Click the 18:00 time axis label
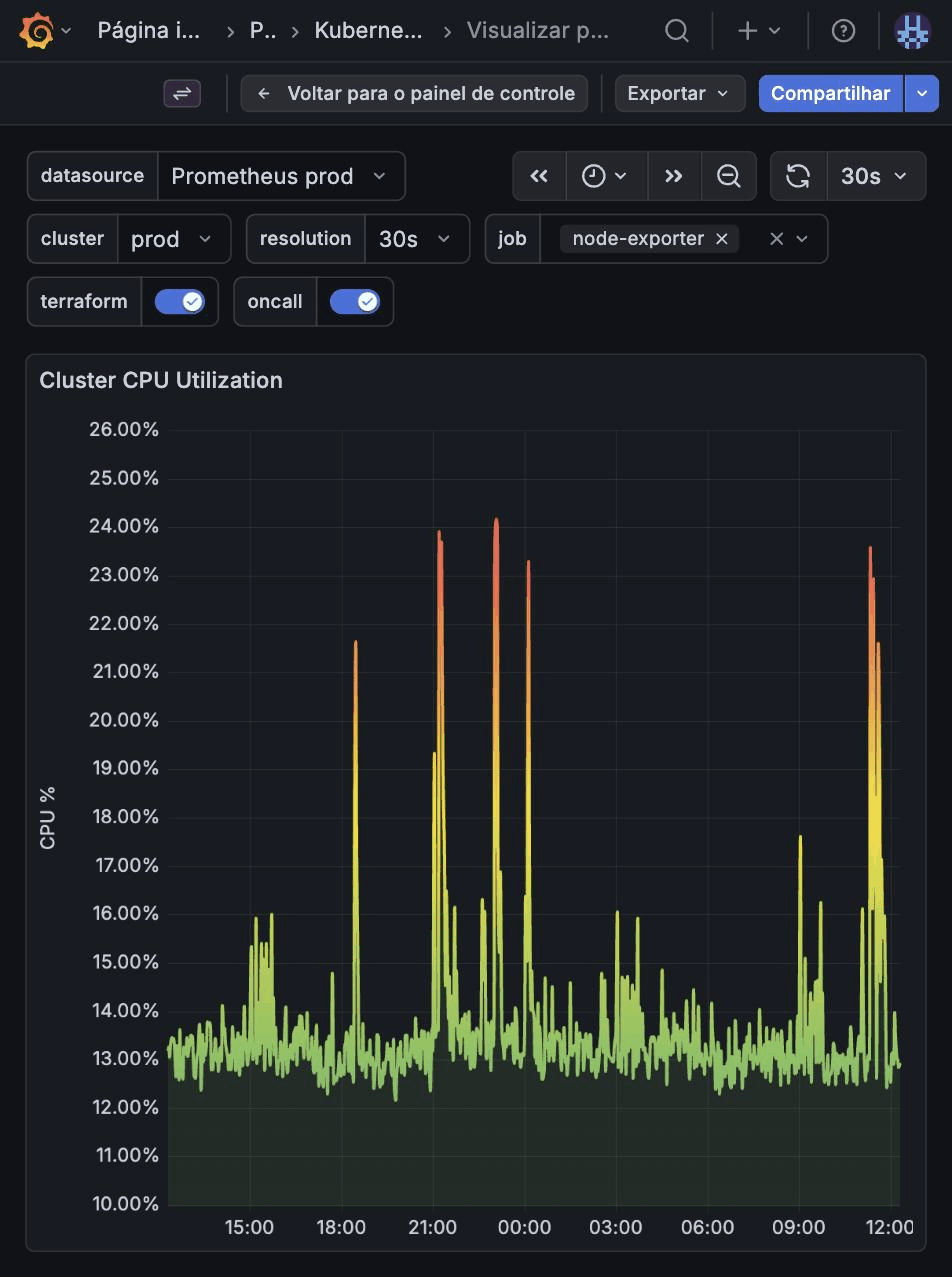This screenshot has height=1277, width=952. pyautogui.click(x=341, y=1227)
